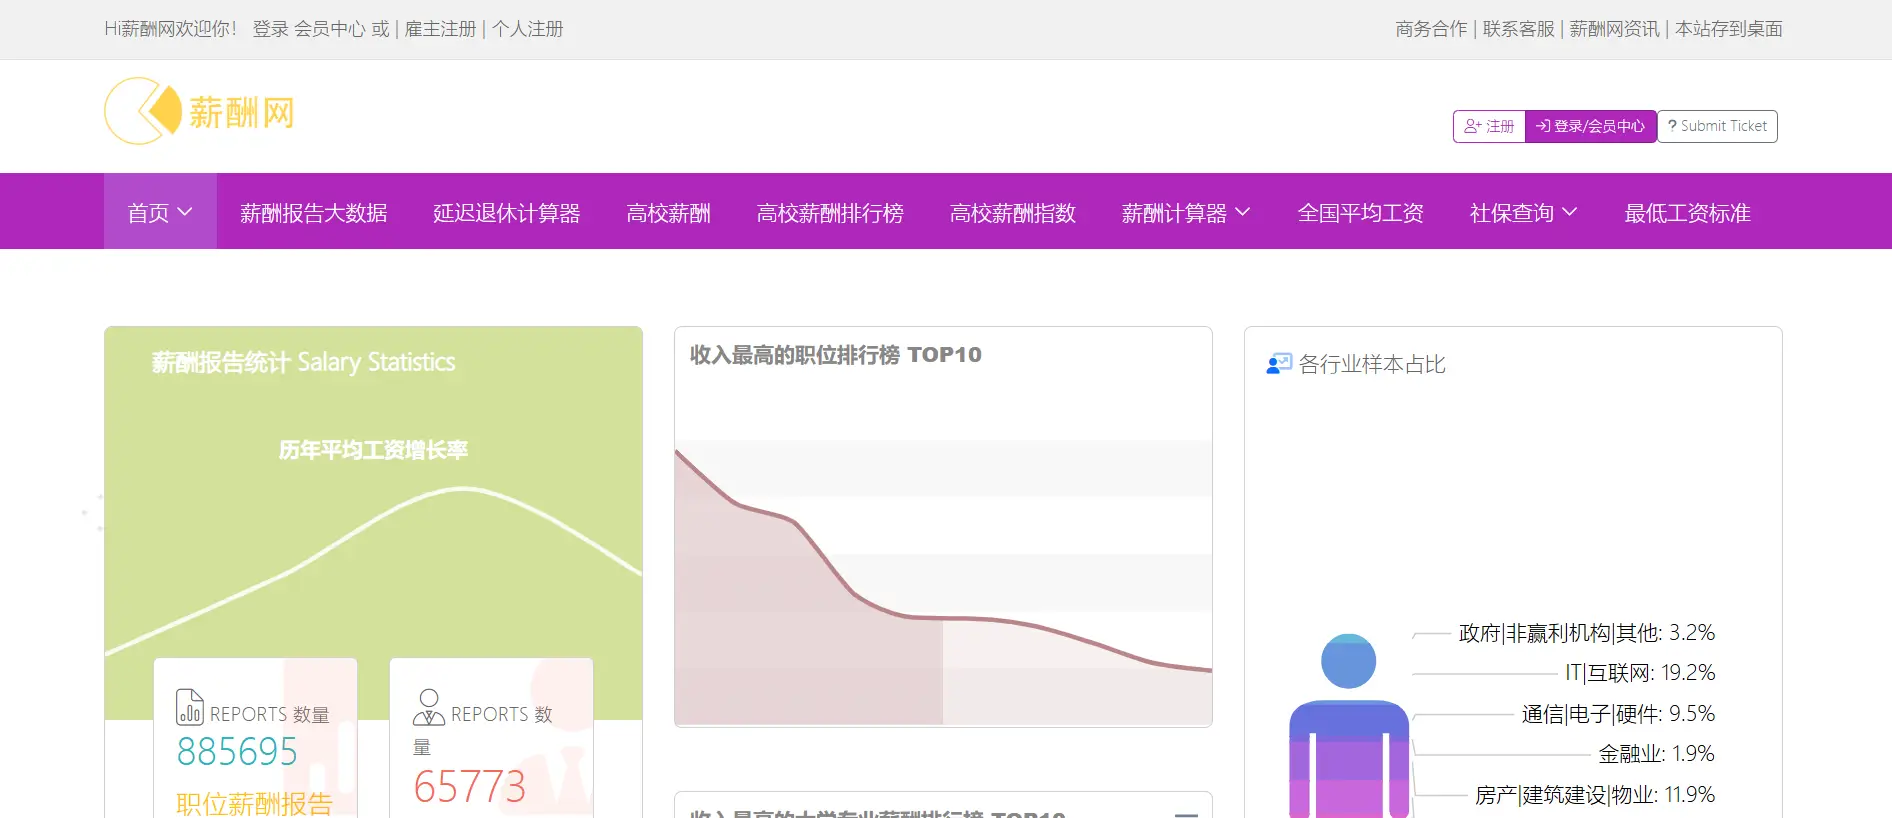Viewport: 1892px width, 818px height.
Task: Expand the 薪酬计算器 dropdown menu
Action: (1186, 212)
